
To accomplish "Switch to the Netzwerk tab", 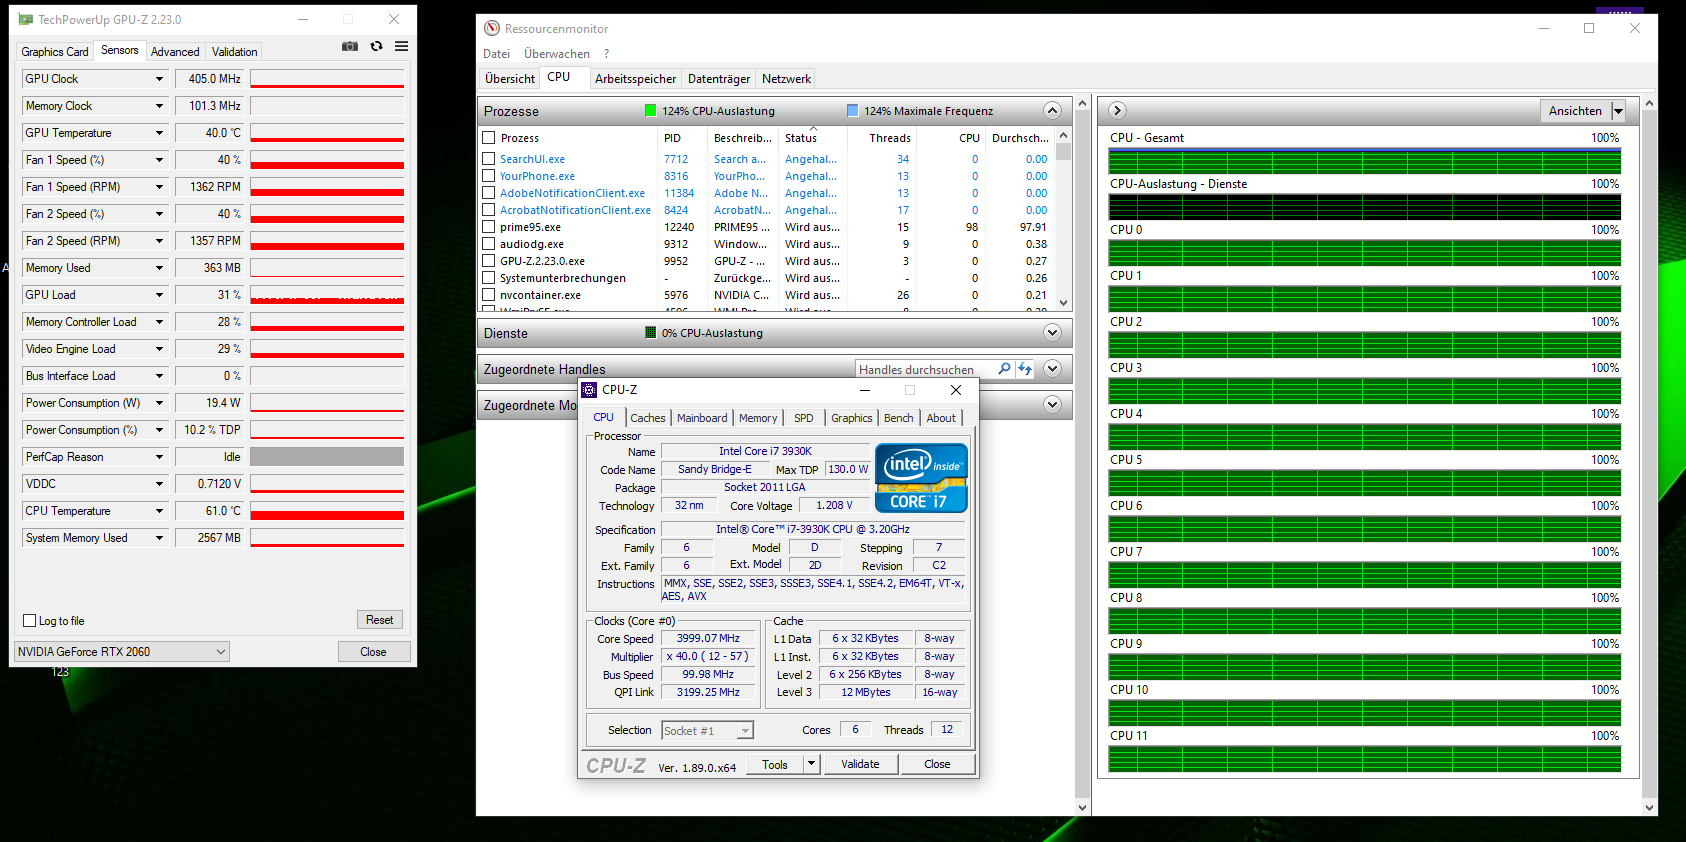I will pyautogui.click(x=786, y=79).
